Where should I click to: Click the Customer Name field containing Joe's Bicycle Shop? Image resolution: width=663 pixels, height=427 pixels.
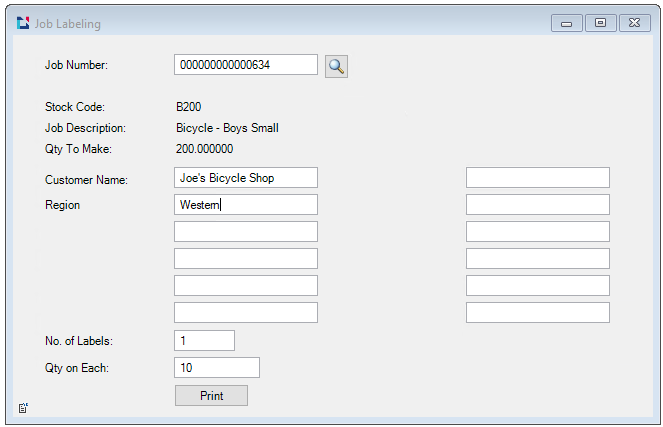click(x=246, y=178)
